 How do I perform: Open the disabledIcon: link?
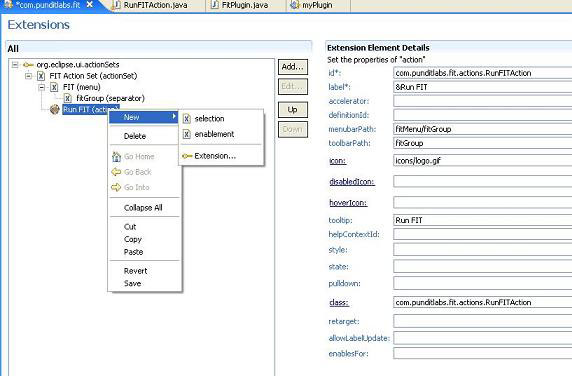coord(352,182)
